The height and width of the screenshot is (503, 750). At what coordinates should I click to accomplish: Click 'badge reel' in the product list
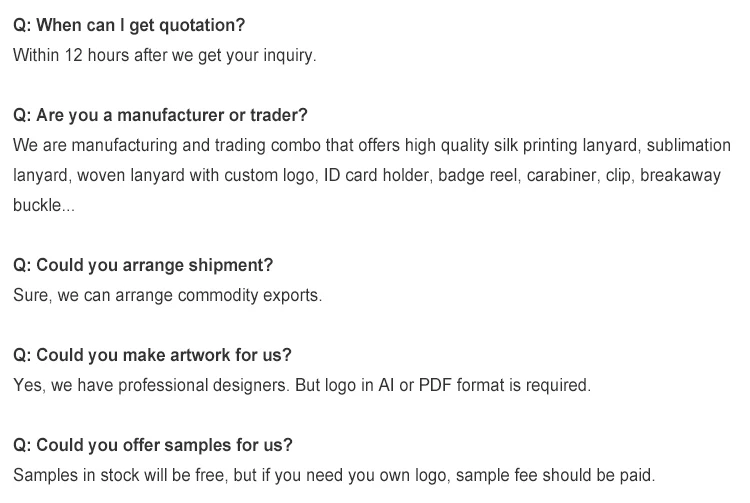477,175
